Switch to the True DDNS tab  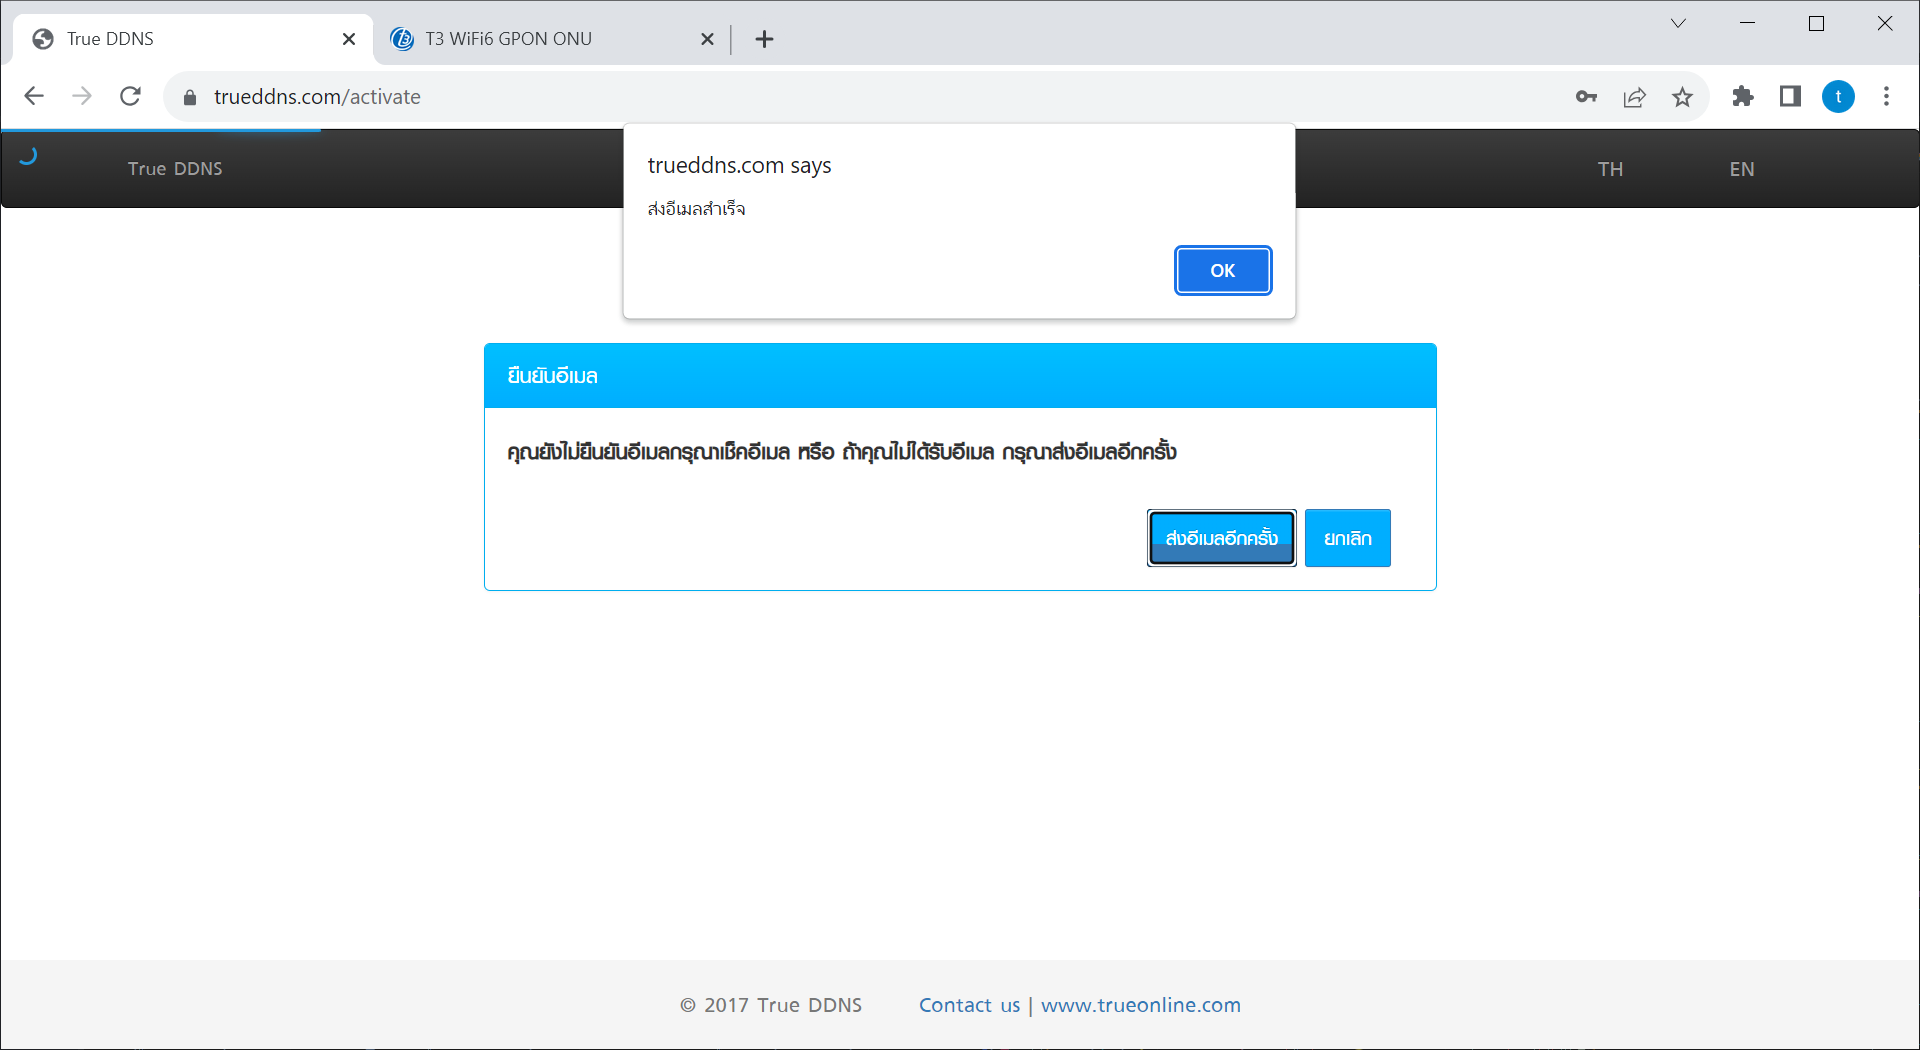192,39
